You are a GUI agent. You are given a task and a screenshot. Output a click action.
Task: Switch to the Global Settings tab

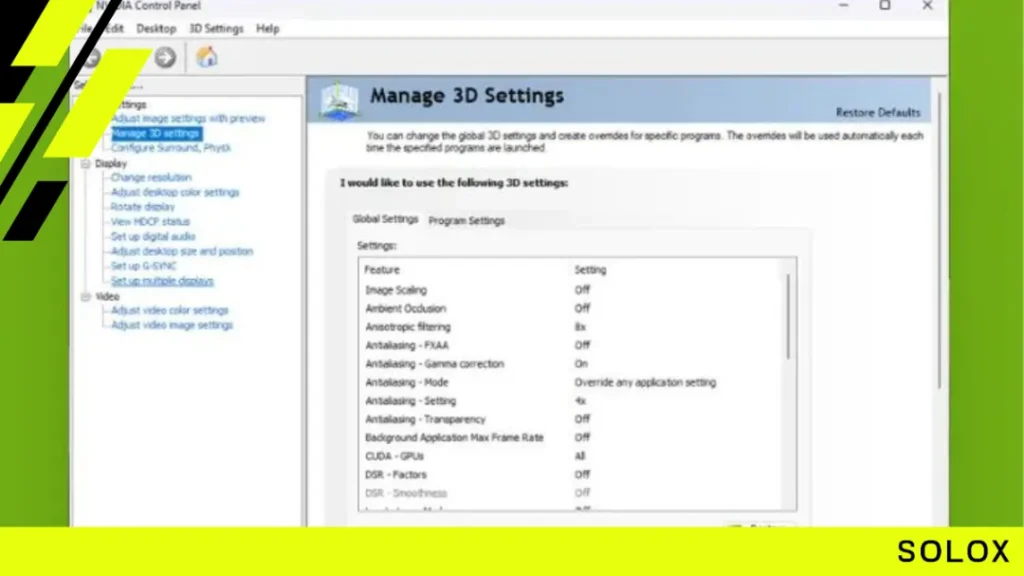[x=385, y=219]
